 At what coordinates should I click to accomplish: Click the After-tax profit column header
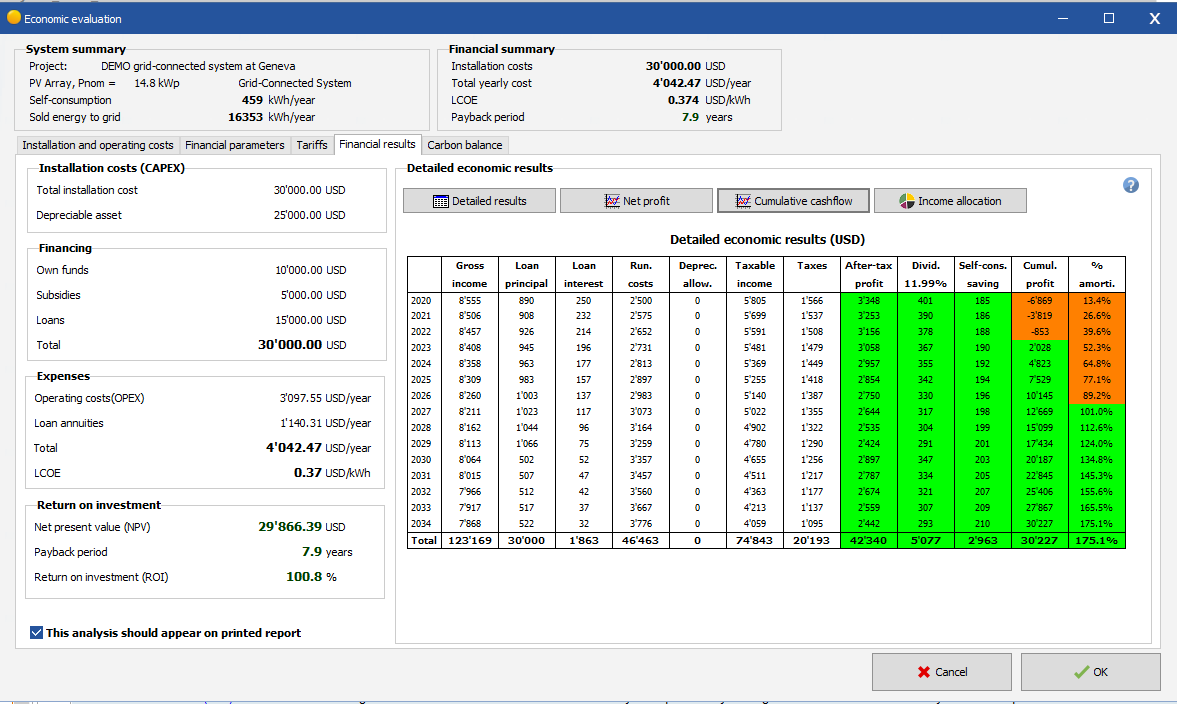[x=868, y=275]
